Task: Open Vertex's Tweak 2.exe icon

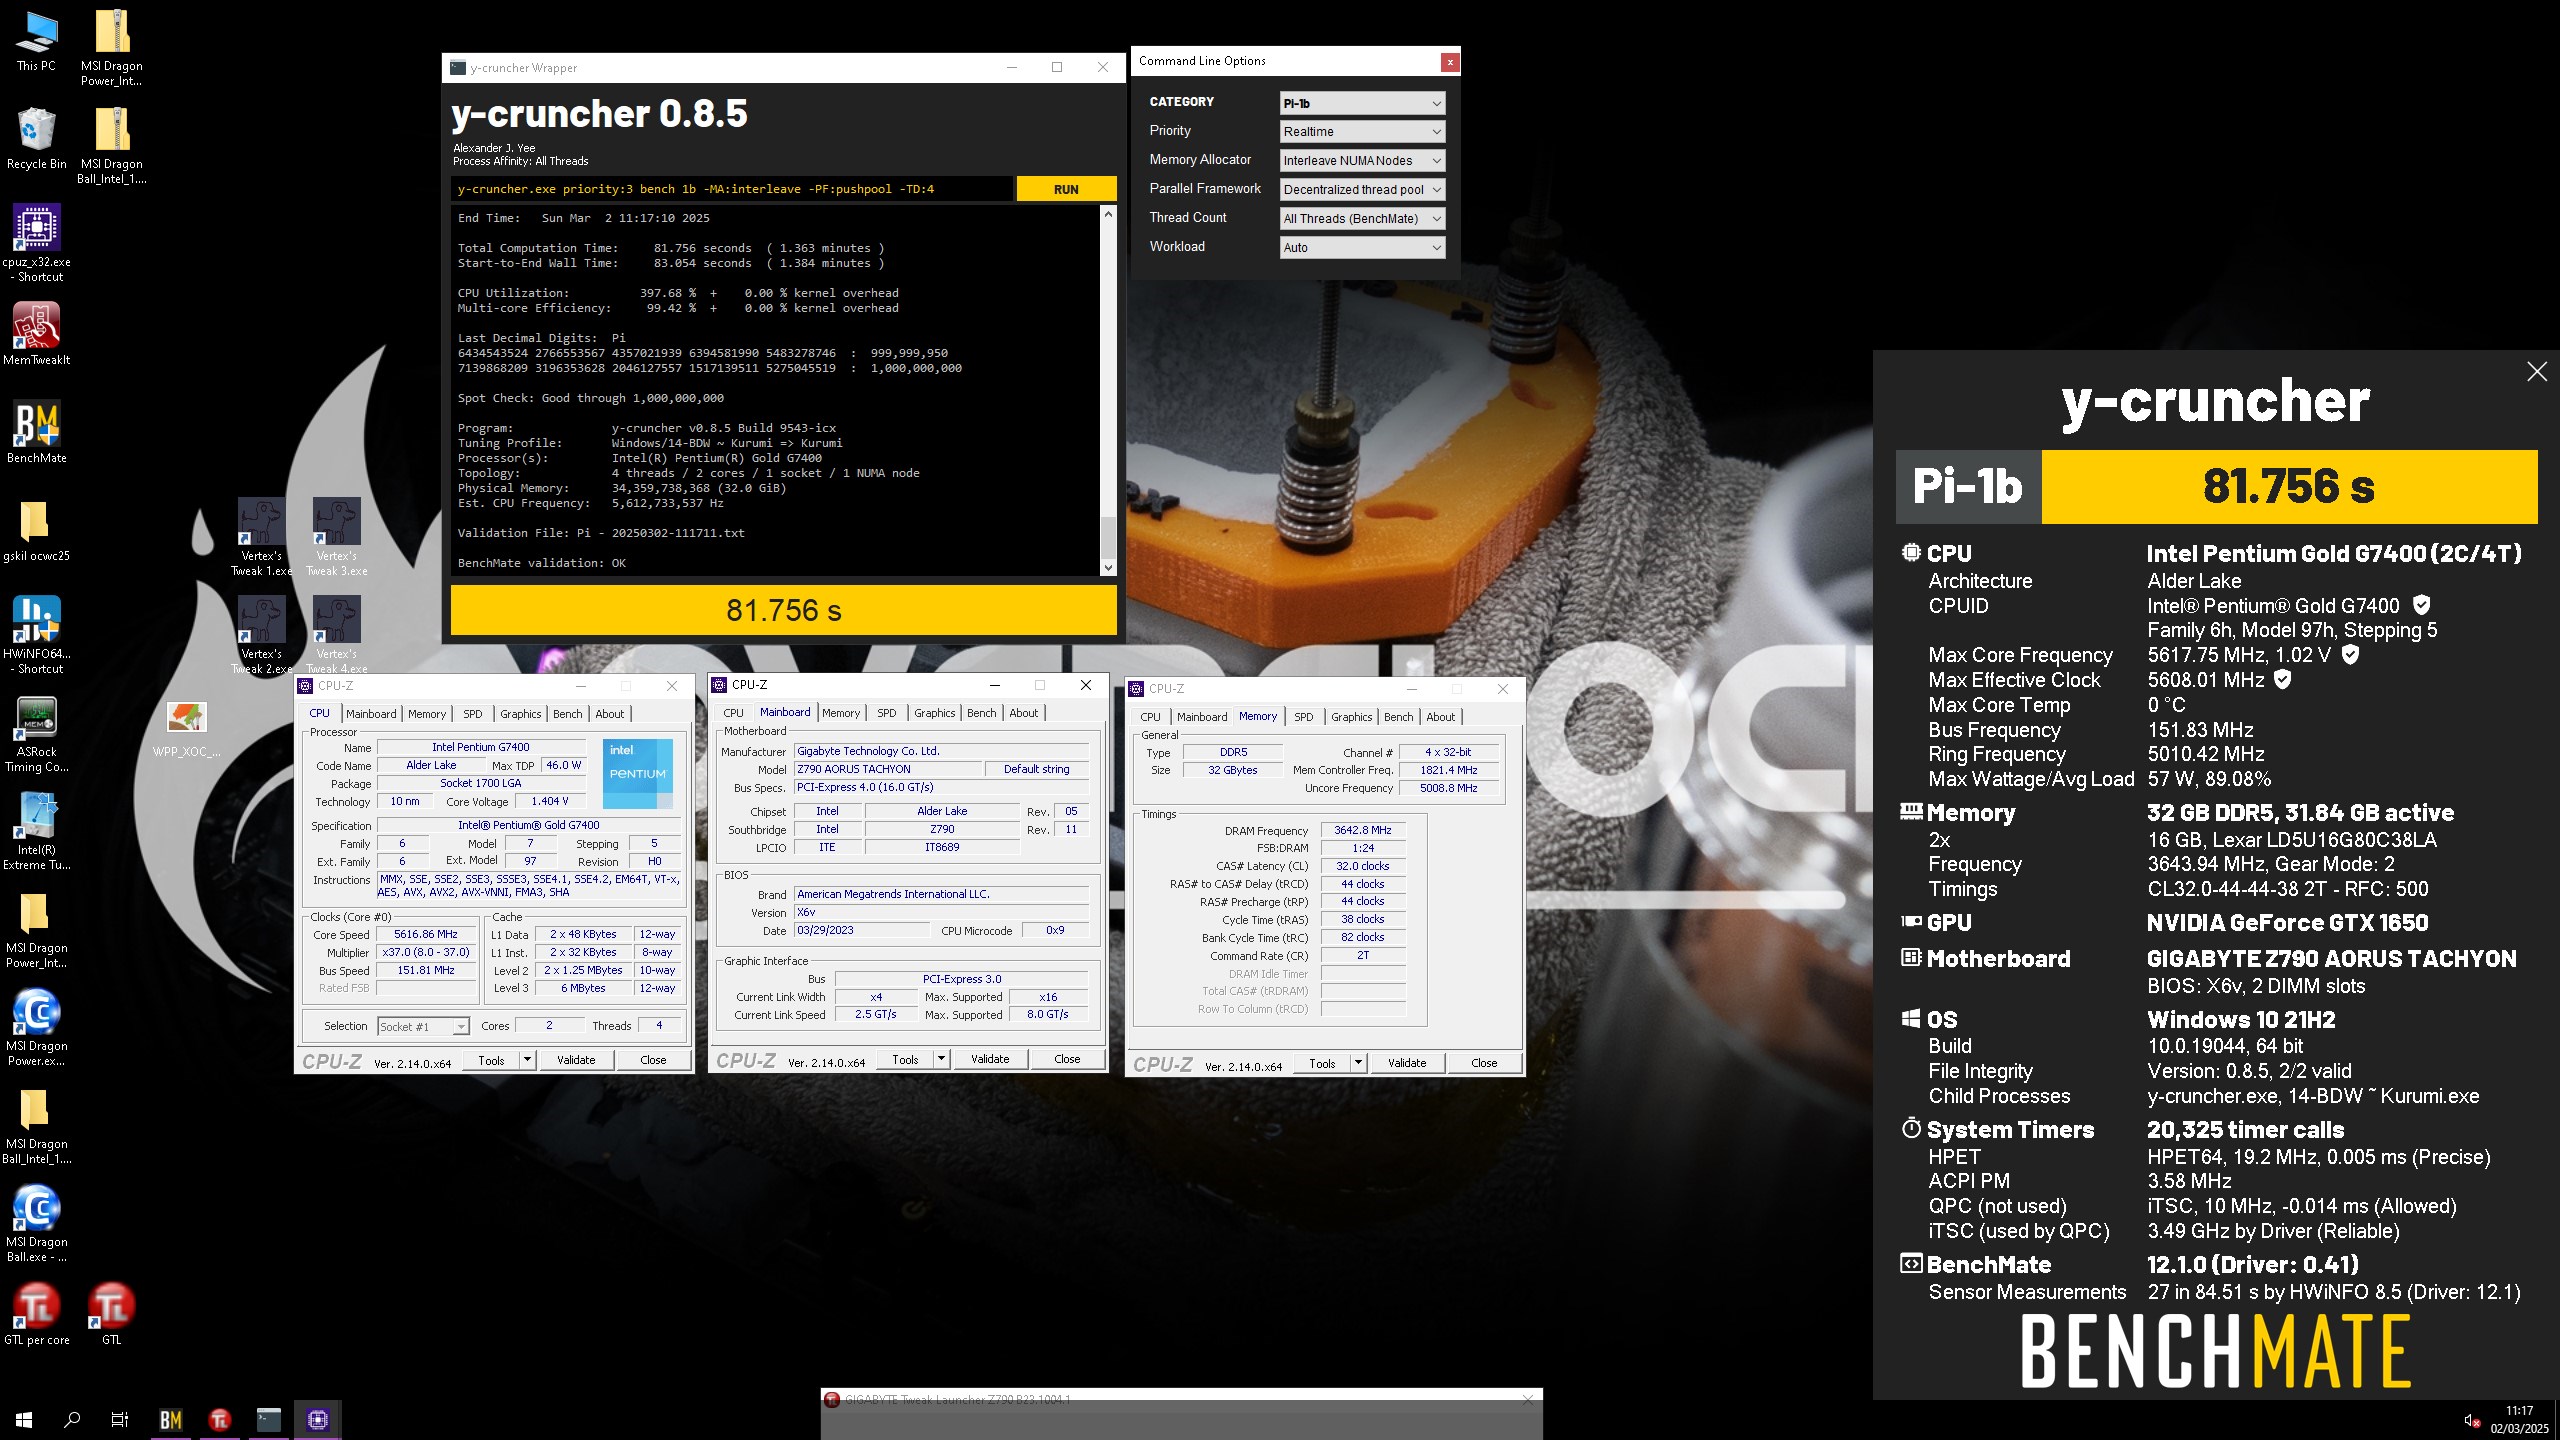Action: coord(261,635)
